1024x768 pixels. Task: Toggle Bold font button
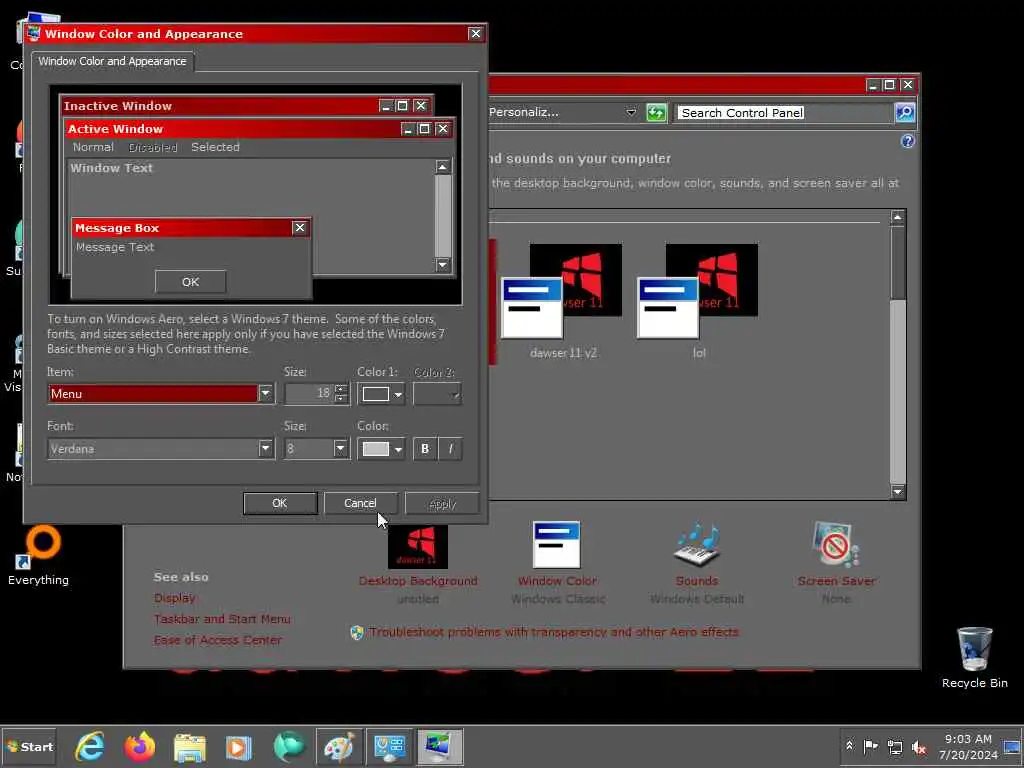pos(425,449)
